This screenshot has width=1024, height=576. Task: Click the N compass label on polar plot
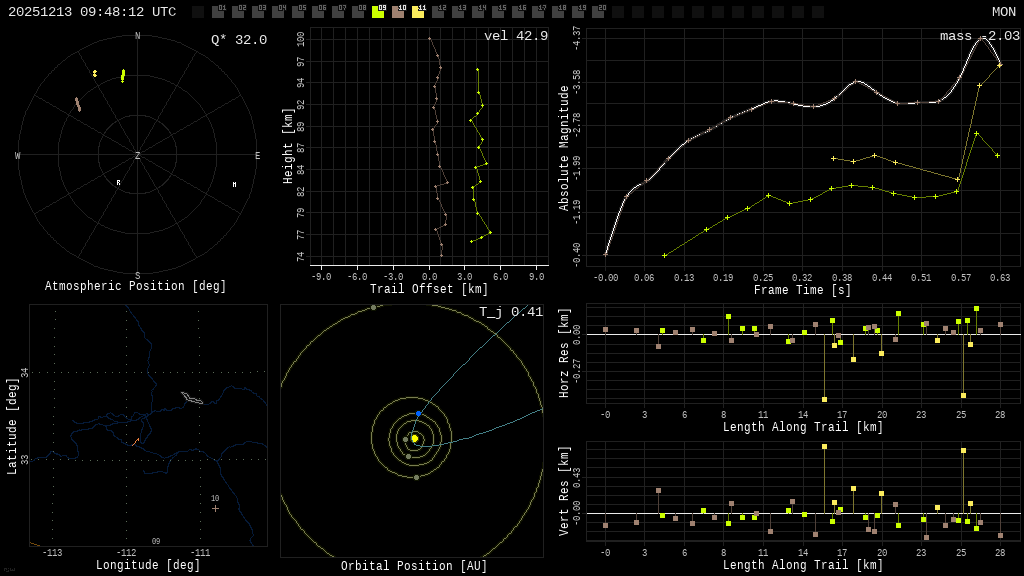138,37
